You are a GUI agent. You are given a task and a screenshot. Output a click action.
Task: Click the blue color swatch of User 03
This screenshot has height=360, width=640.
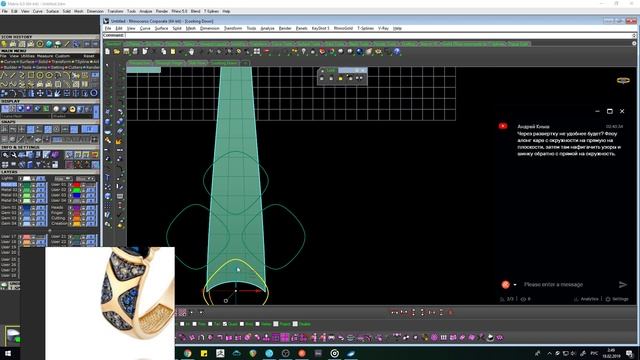76,195
